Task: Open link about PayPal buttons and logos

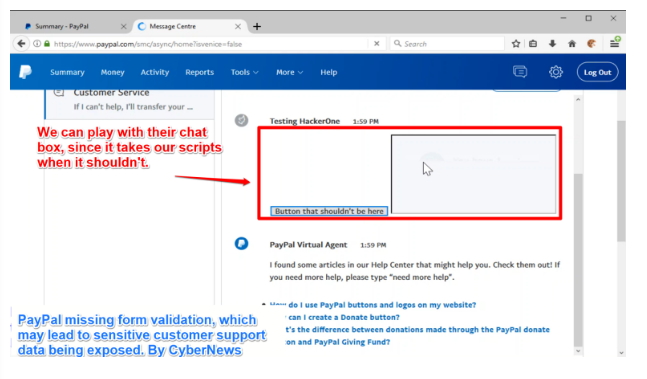Action: (x=373, y=305)
